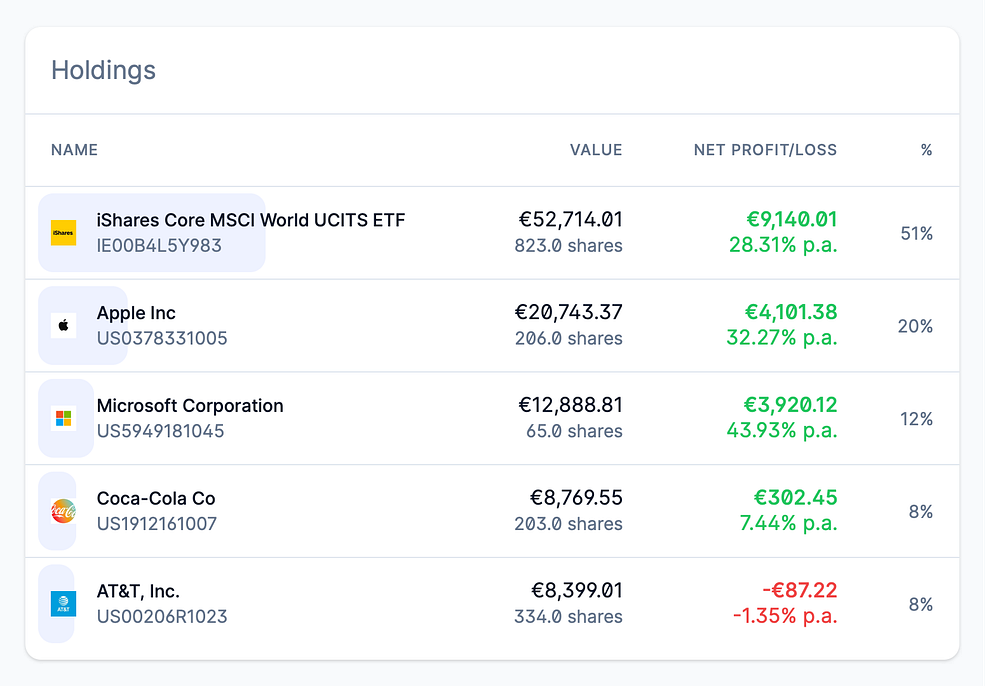1000x686 pixels.
Task: Open the Coca-Cola Co holding
Action: (x=156, y=498)
